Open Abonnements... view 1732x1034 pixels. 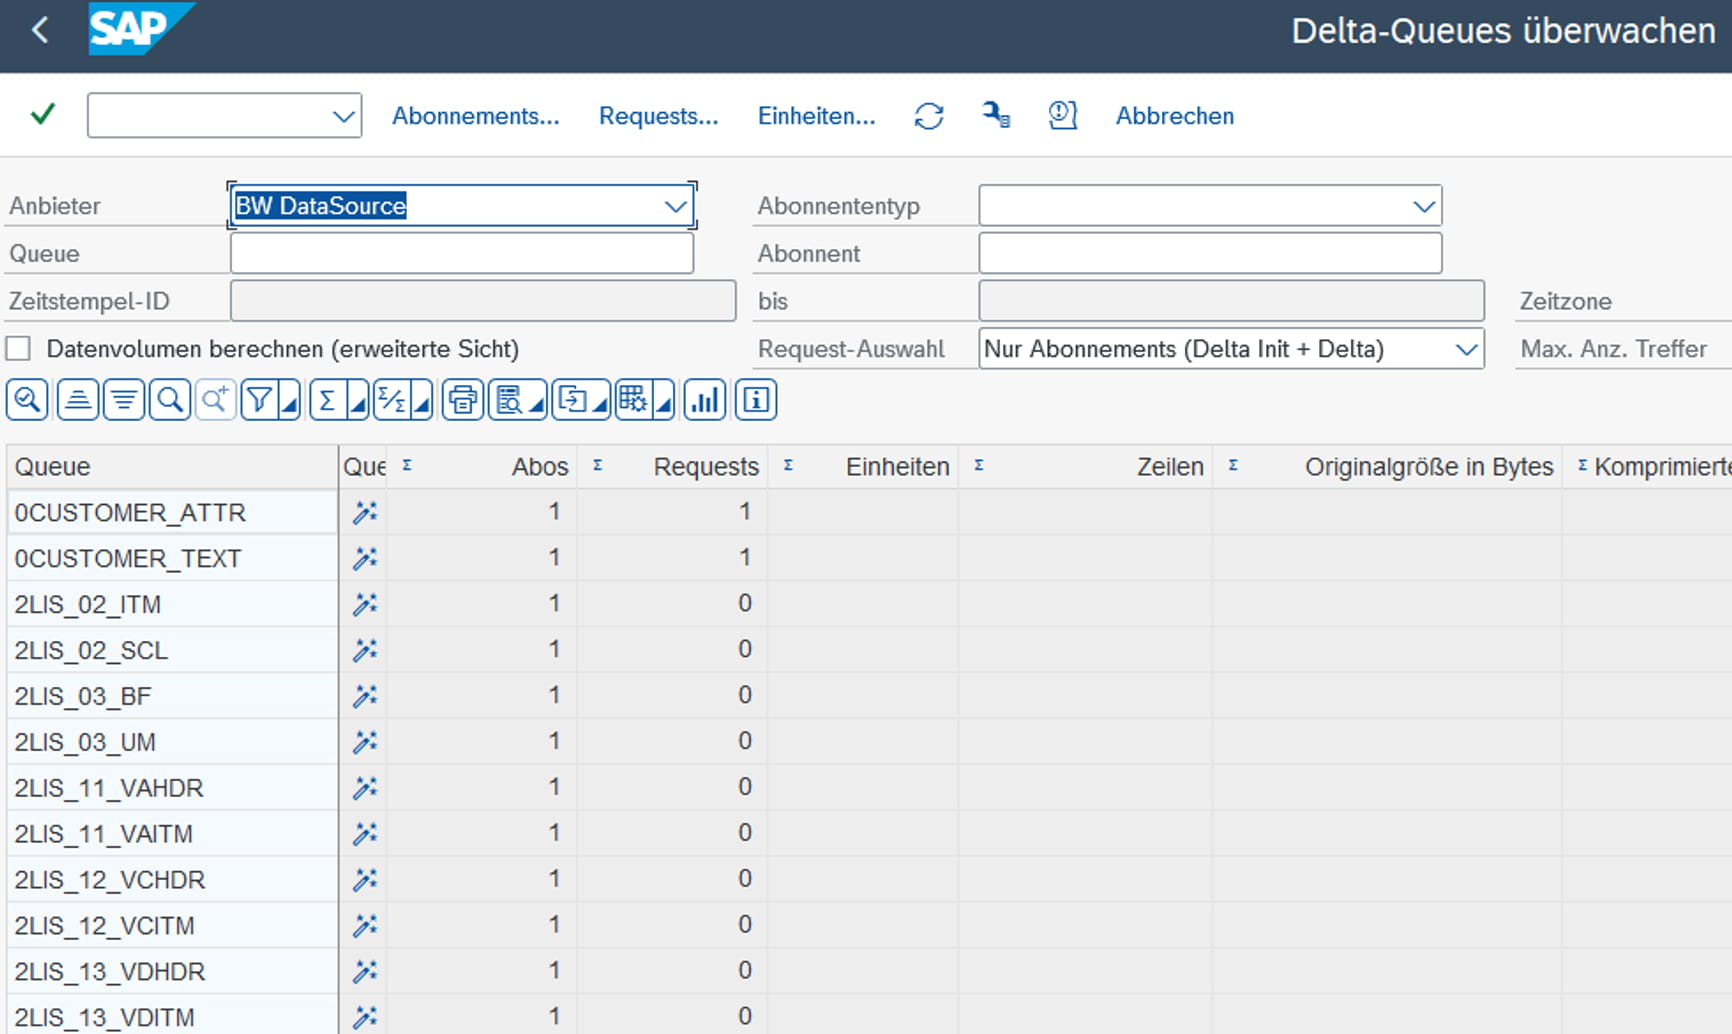475,116
